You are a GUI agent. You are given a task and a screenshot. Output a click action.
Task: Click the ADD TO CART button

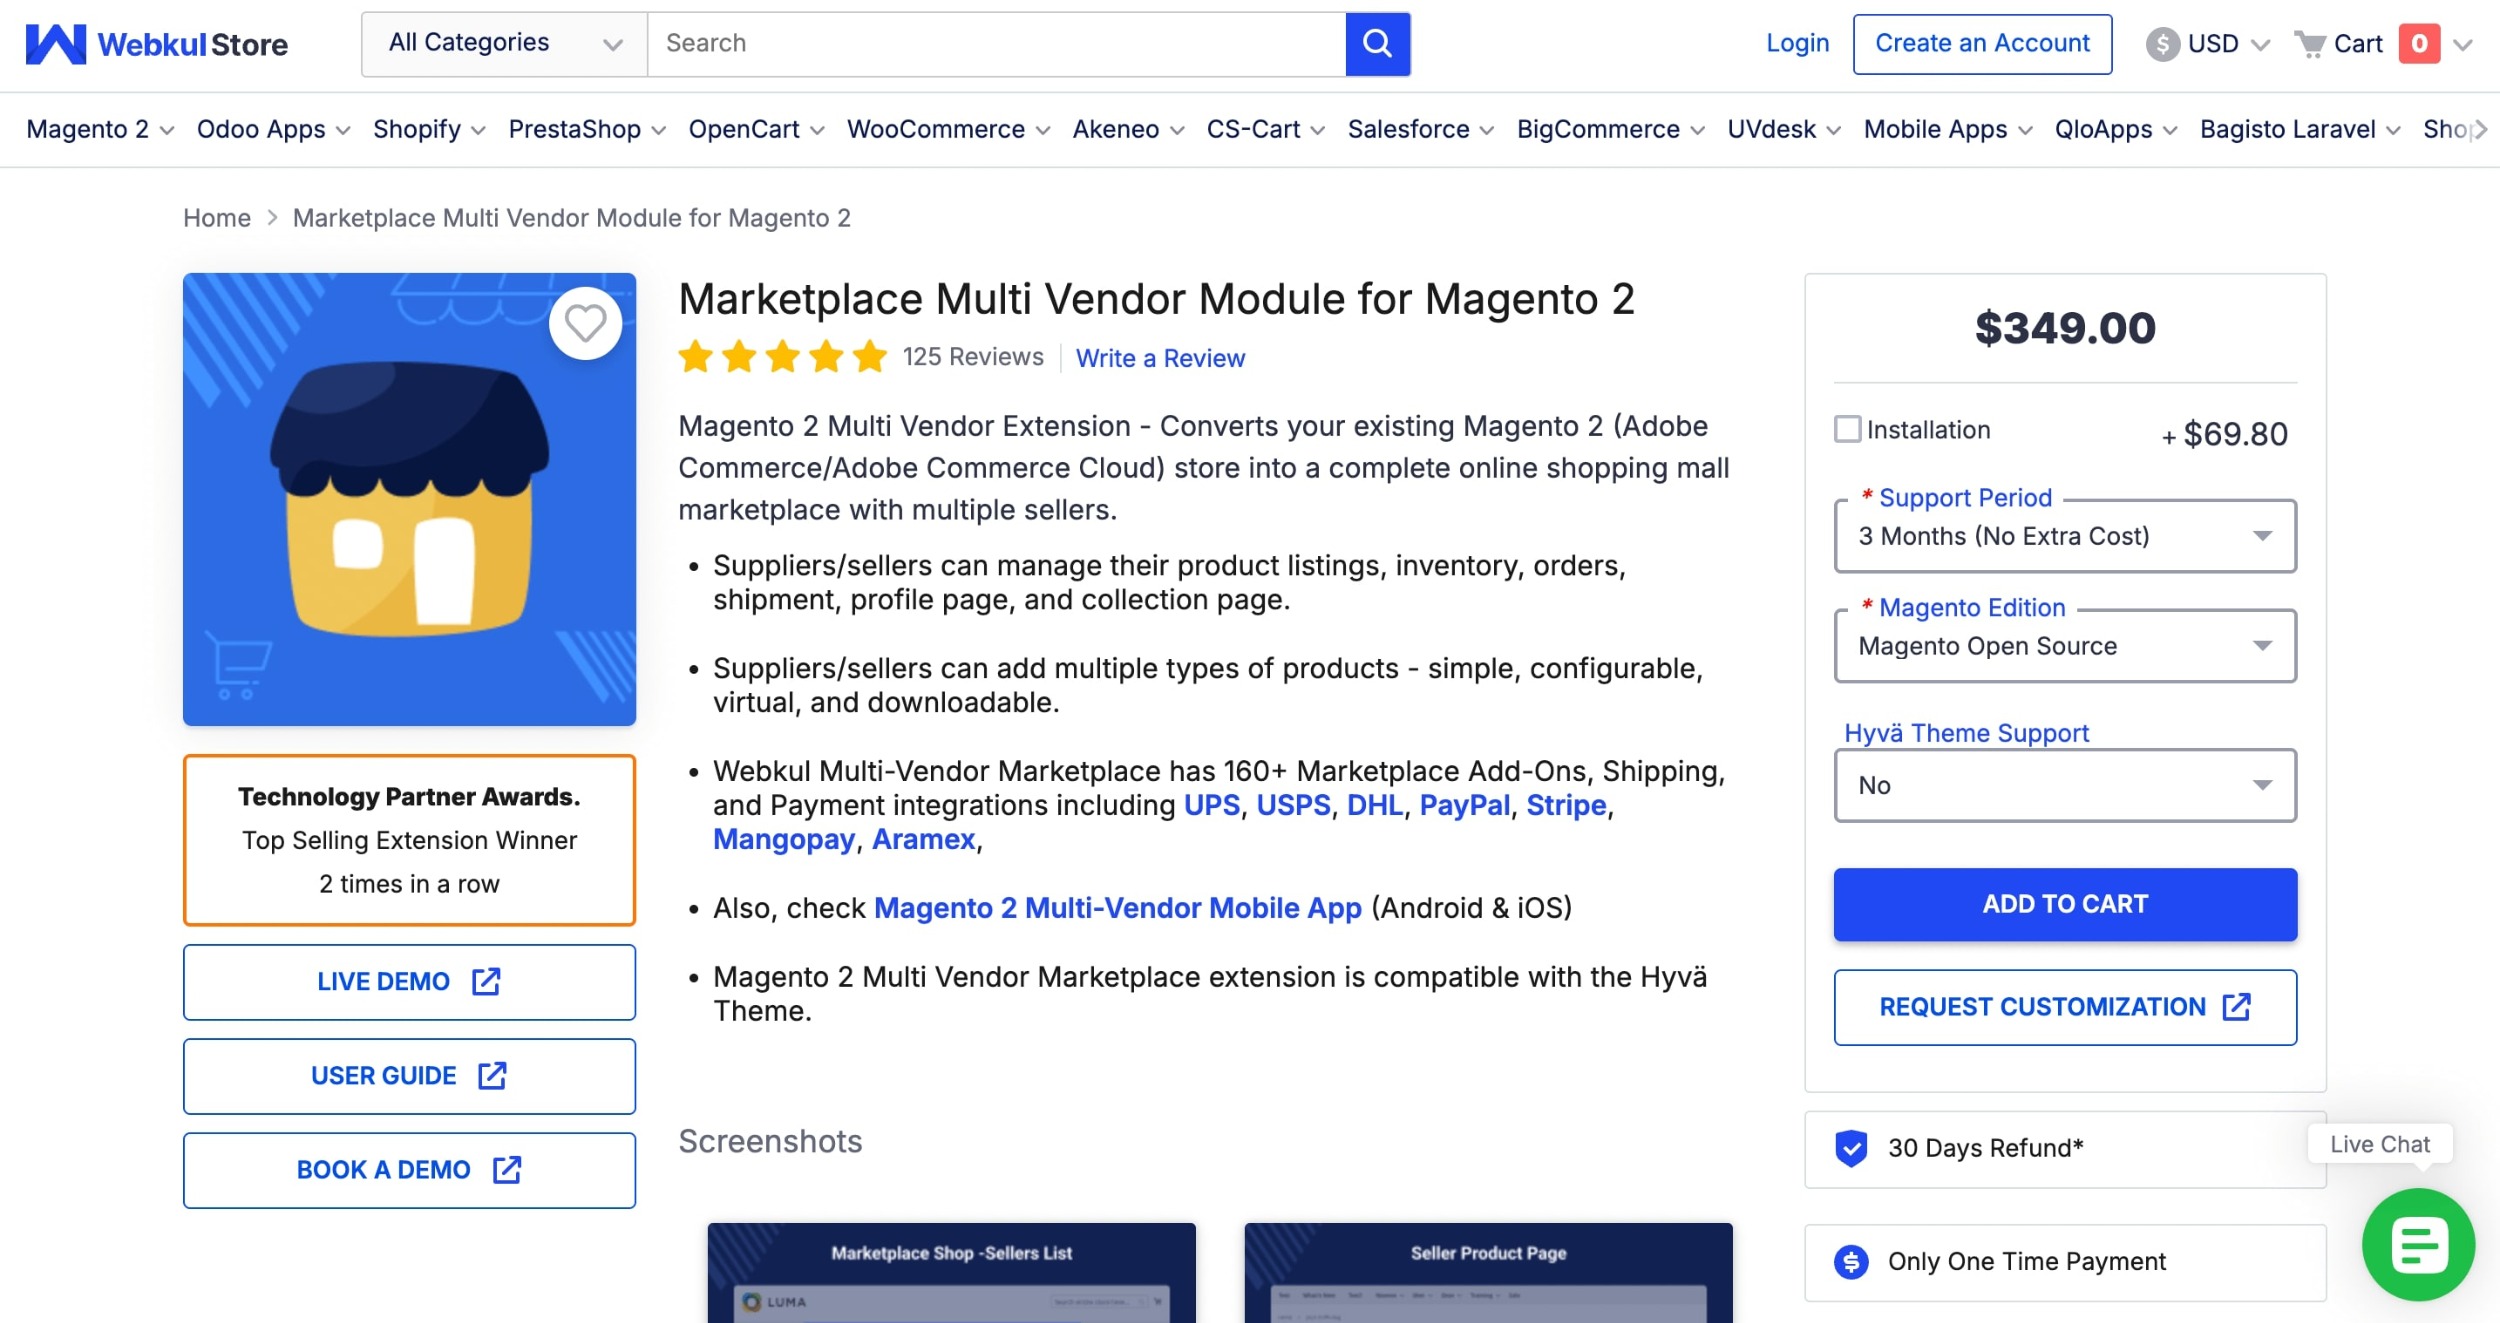(x=2064, y=904)
